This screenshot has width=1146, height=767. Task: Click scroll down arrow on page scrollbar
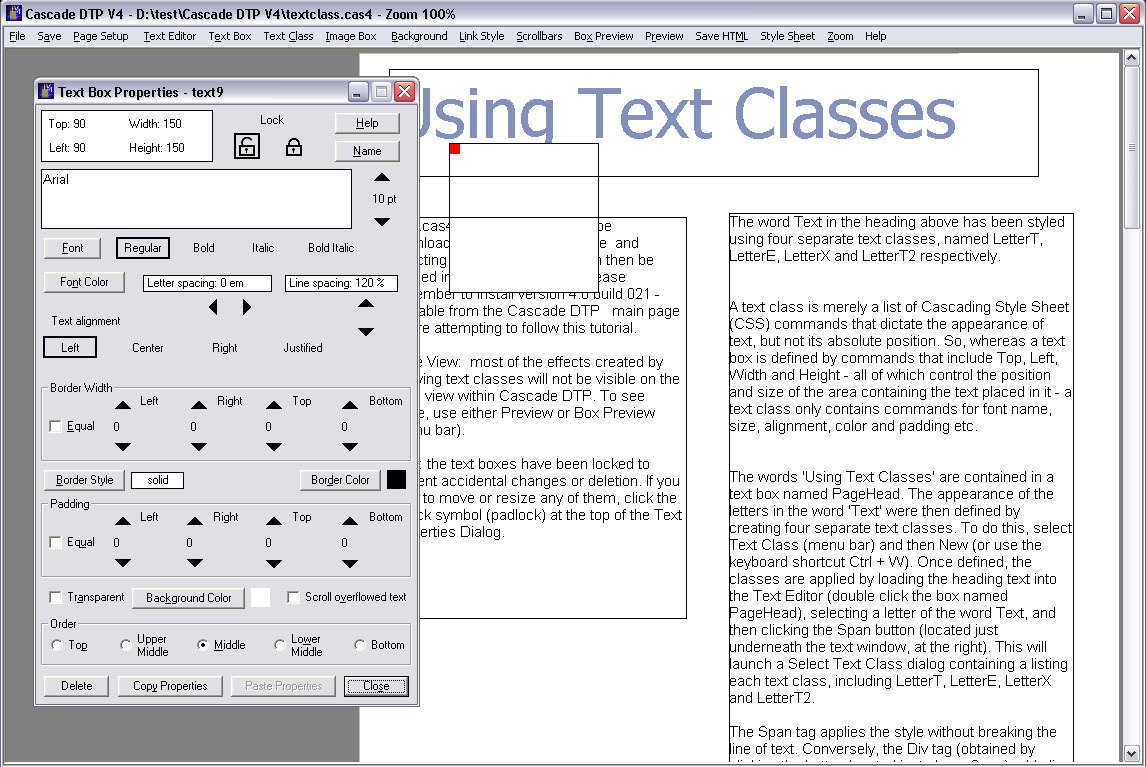tap(1131, 752)
